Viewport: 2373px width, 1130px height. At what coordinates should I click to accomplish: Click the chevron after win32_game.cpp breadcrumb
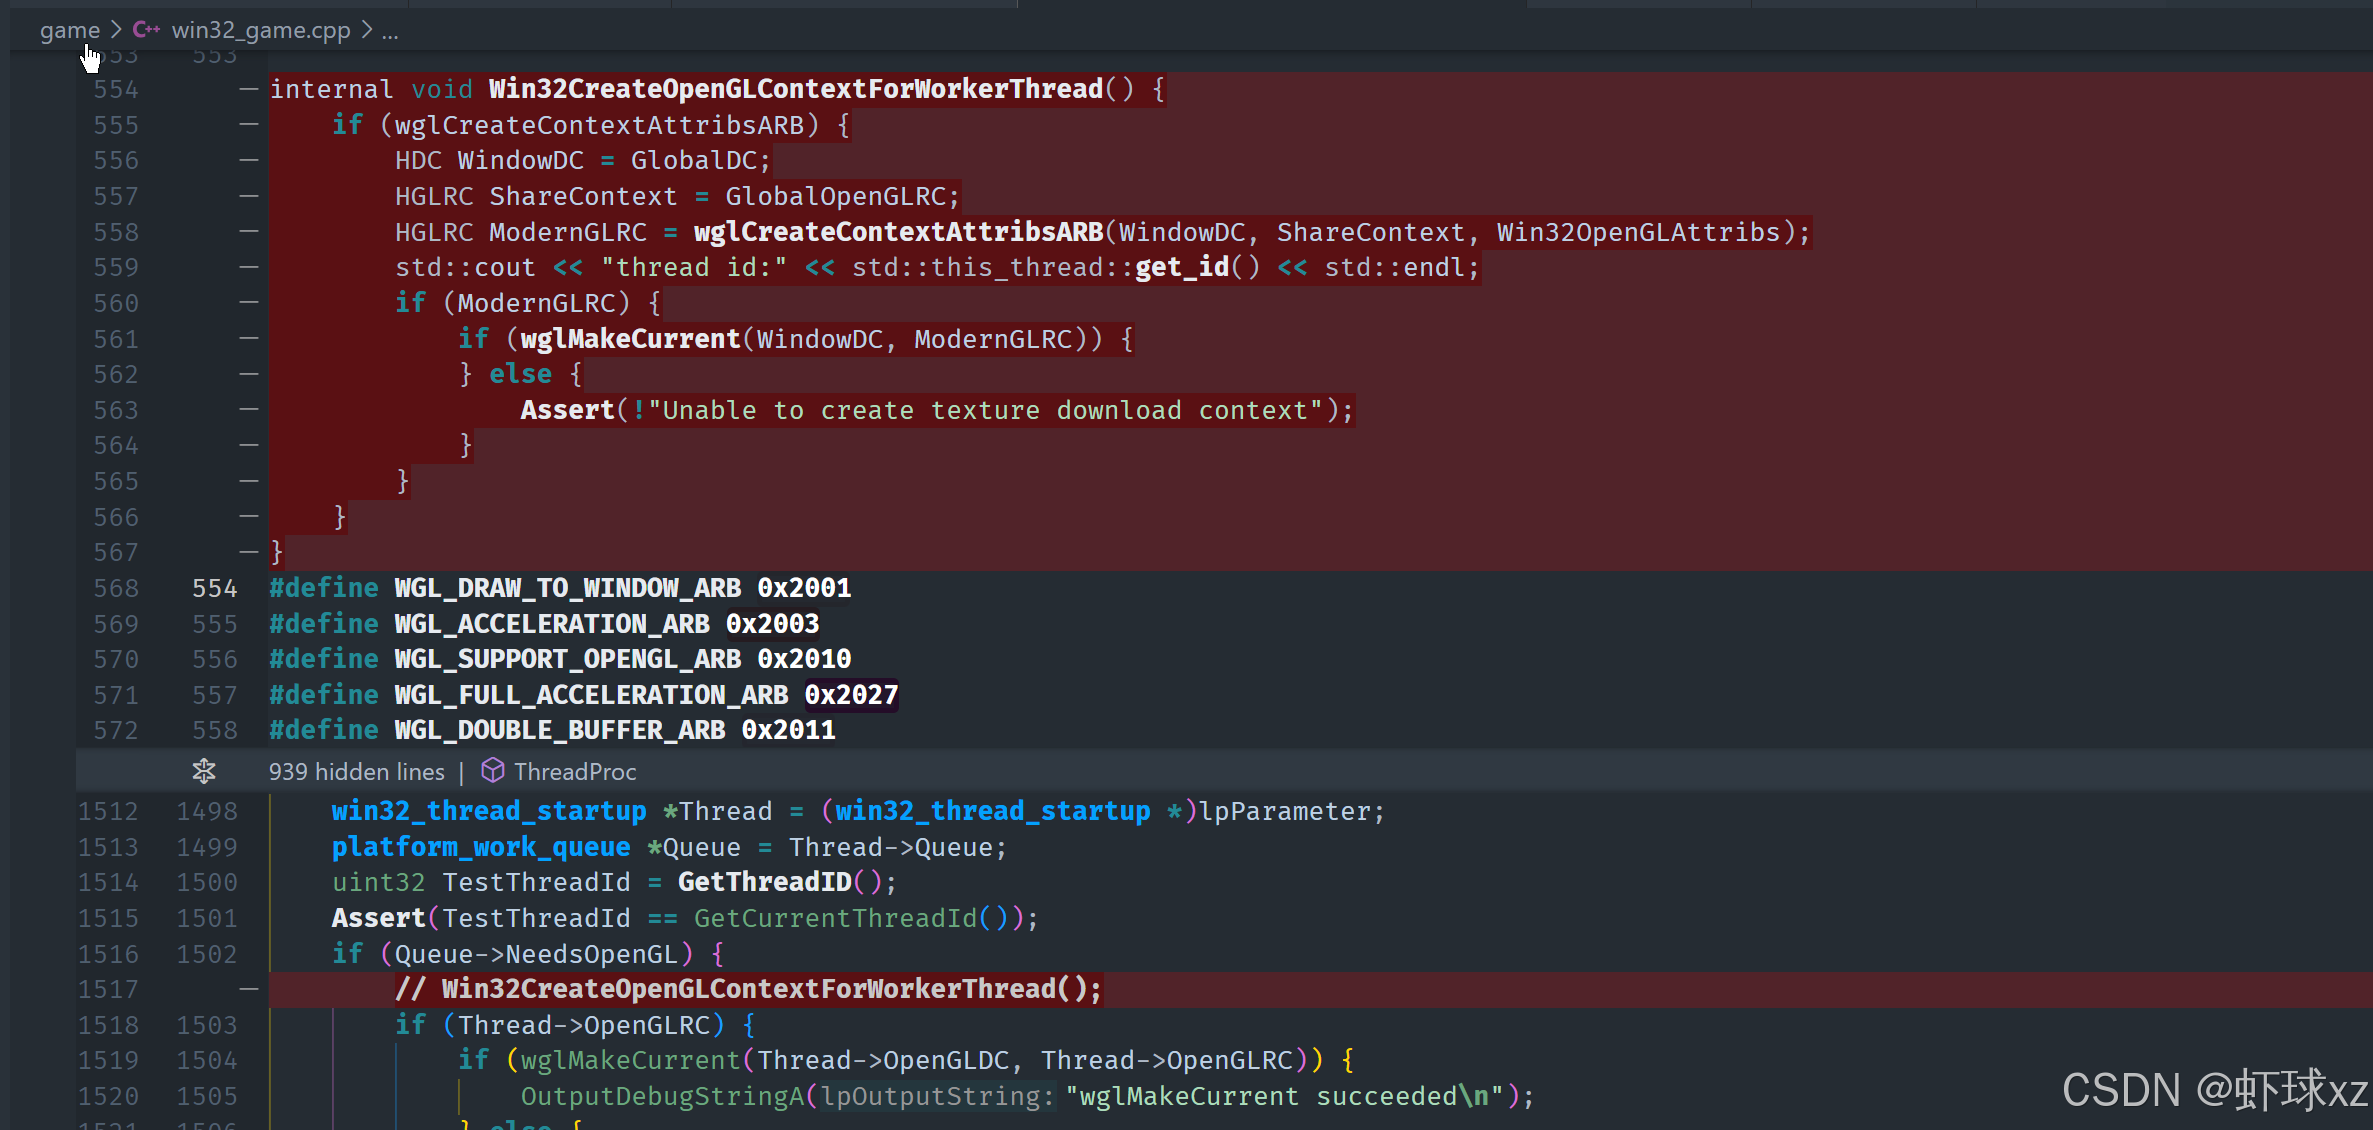coord(367,30)
